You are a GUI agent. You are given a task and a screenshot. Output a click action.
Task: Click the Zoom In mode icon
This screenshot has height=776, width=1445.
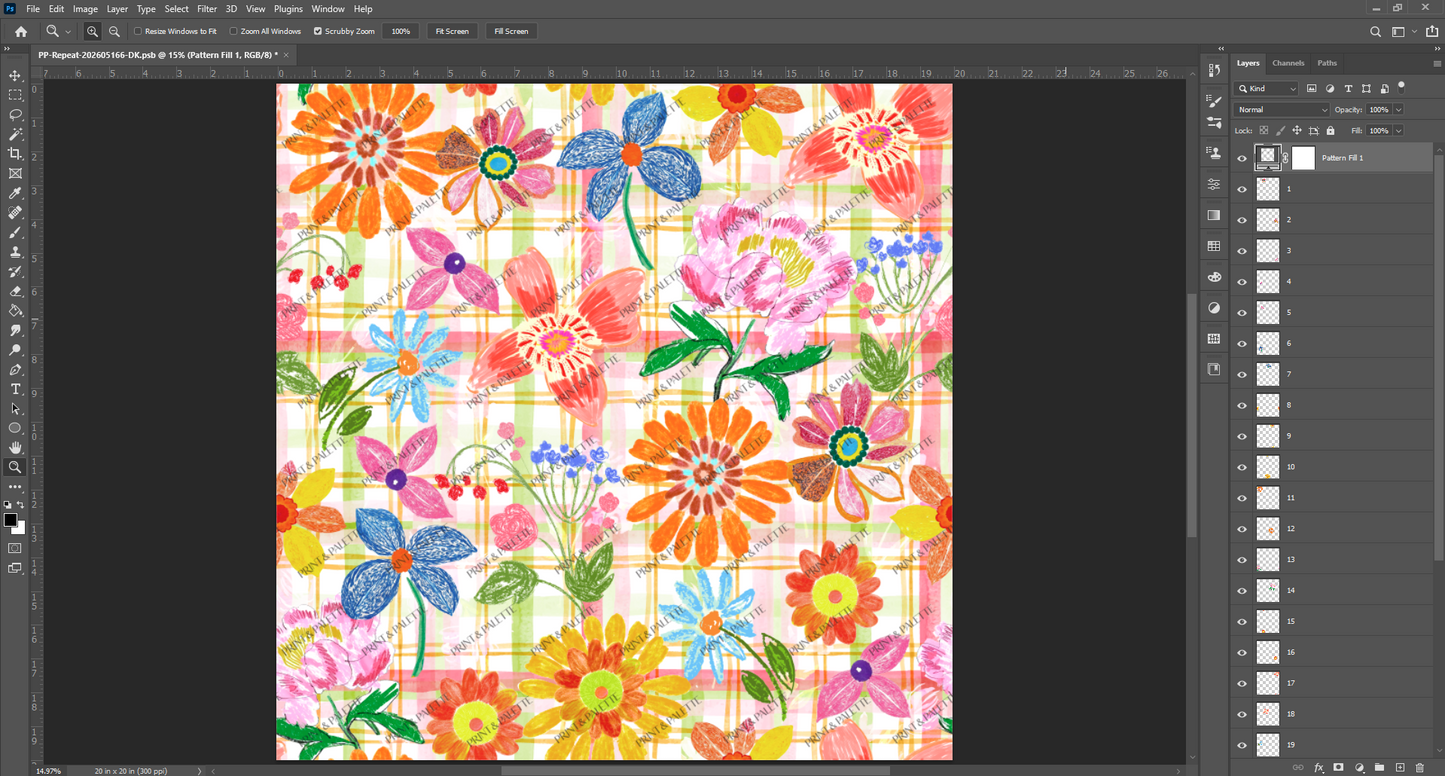(x=92, y=32)
